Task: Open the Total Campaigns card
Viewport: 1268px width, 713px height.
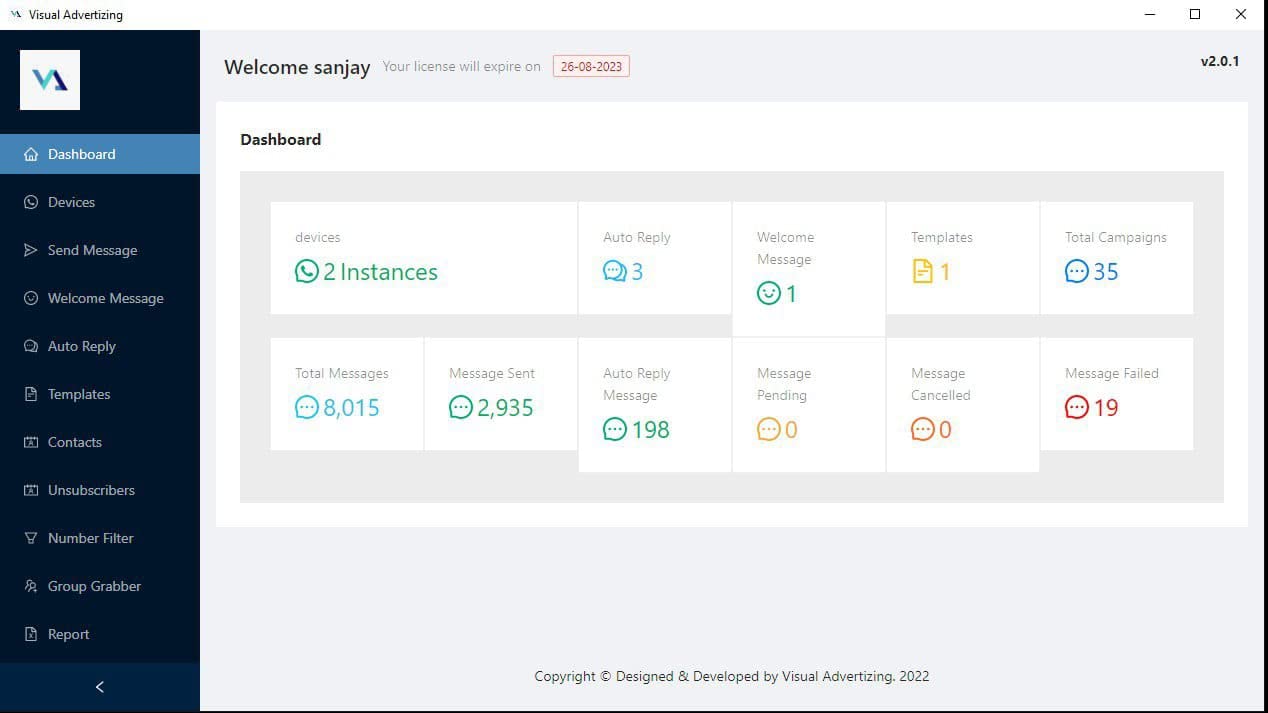Action: (x=1116, y=258)
